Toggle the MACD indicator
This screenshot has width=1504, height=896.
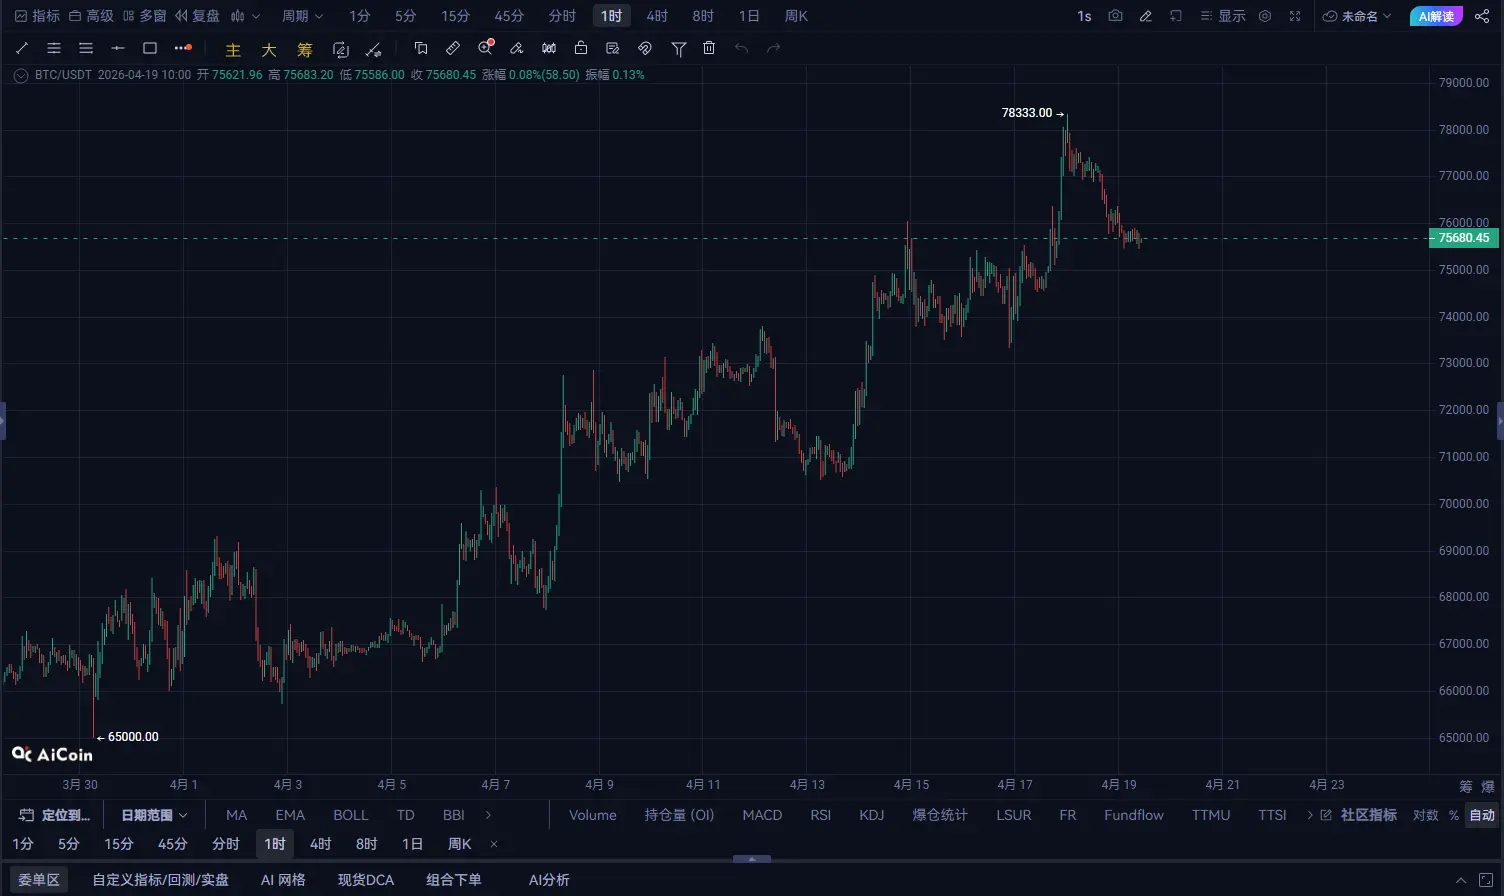[762, 815]
